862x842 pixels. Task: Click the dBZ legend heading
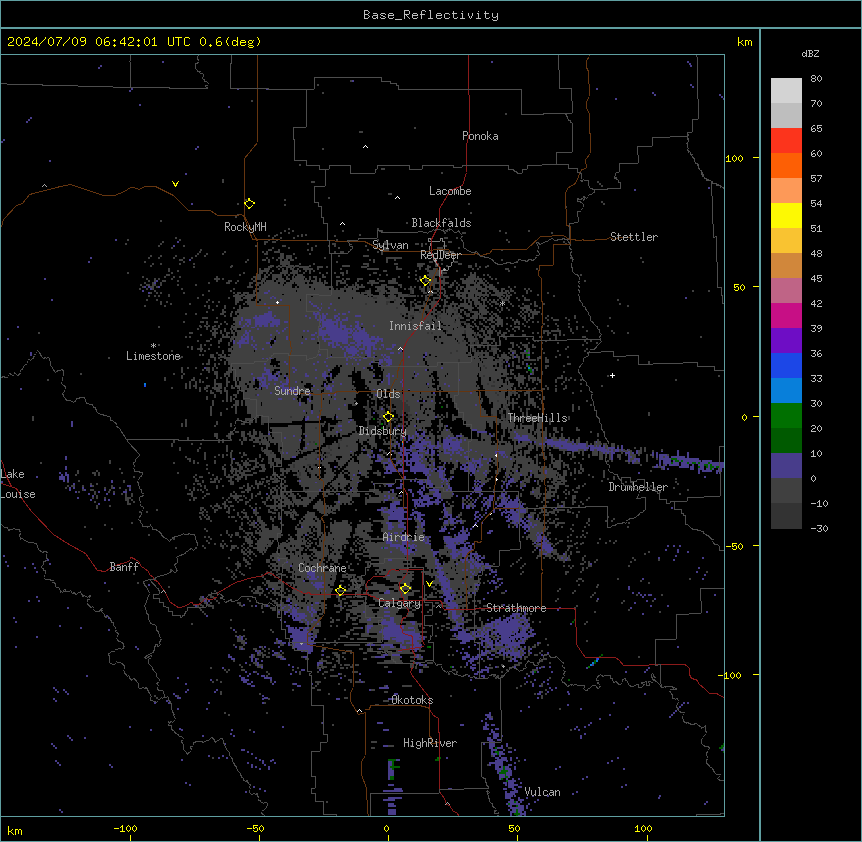click(x=810, y=54)
